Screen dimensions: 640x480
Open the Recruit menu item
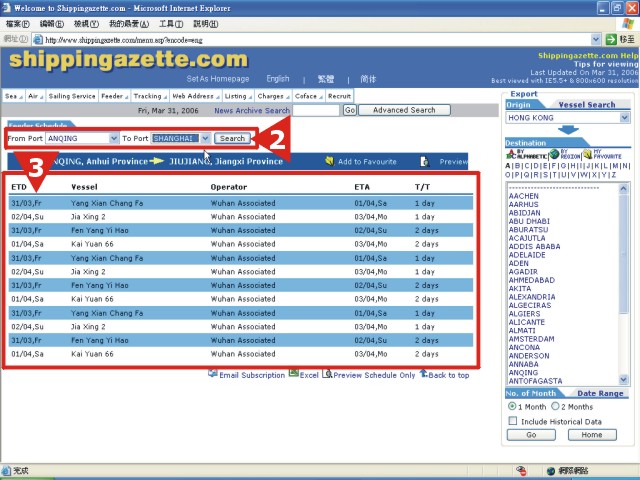(339, 96)
